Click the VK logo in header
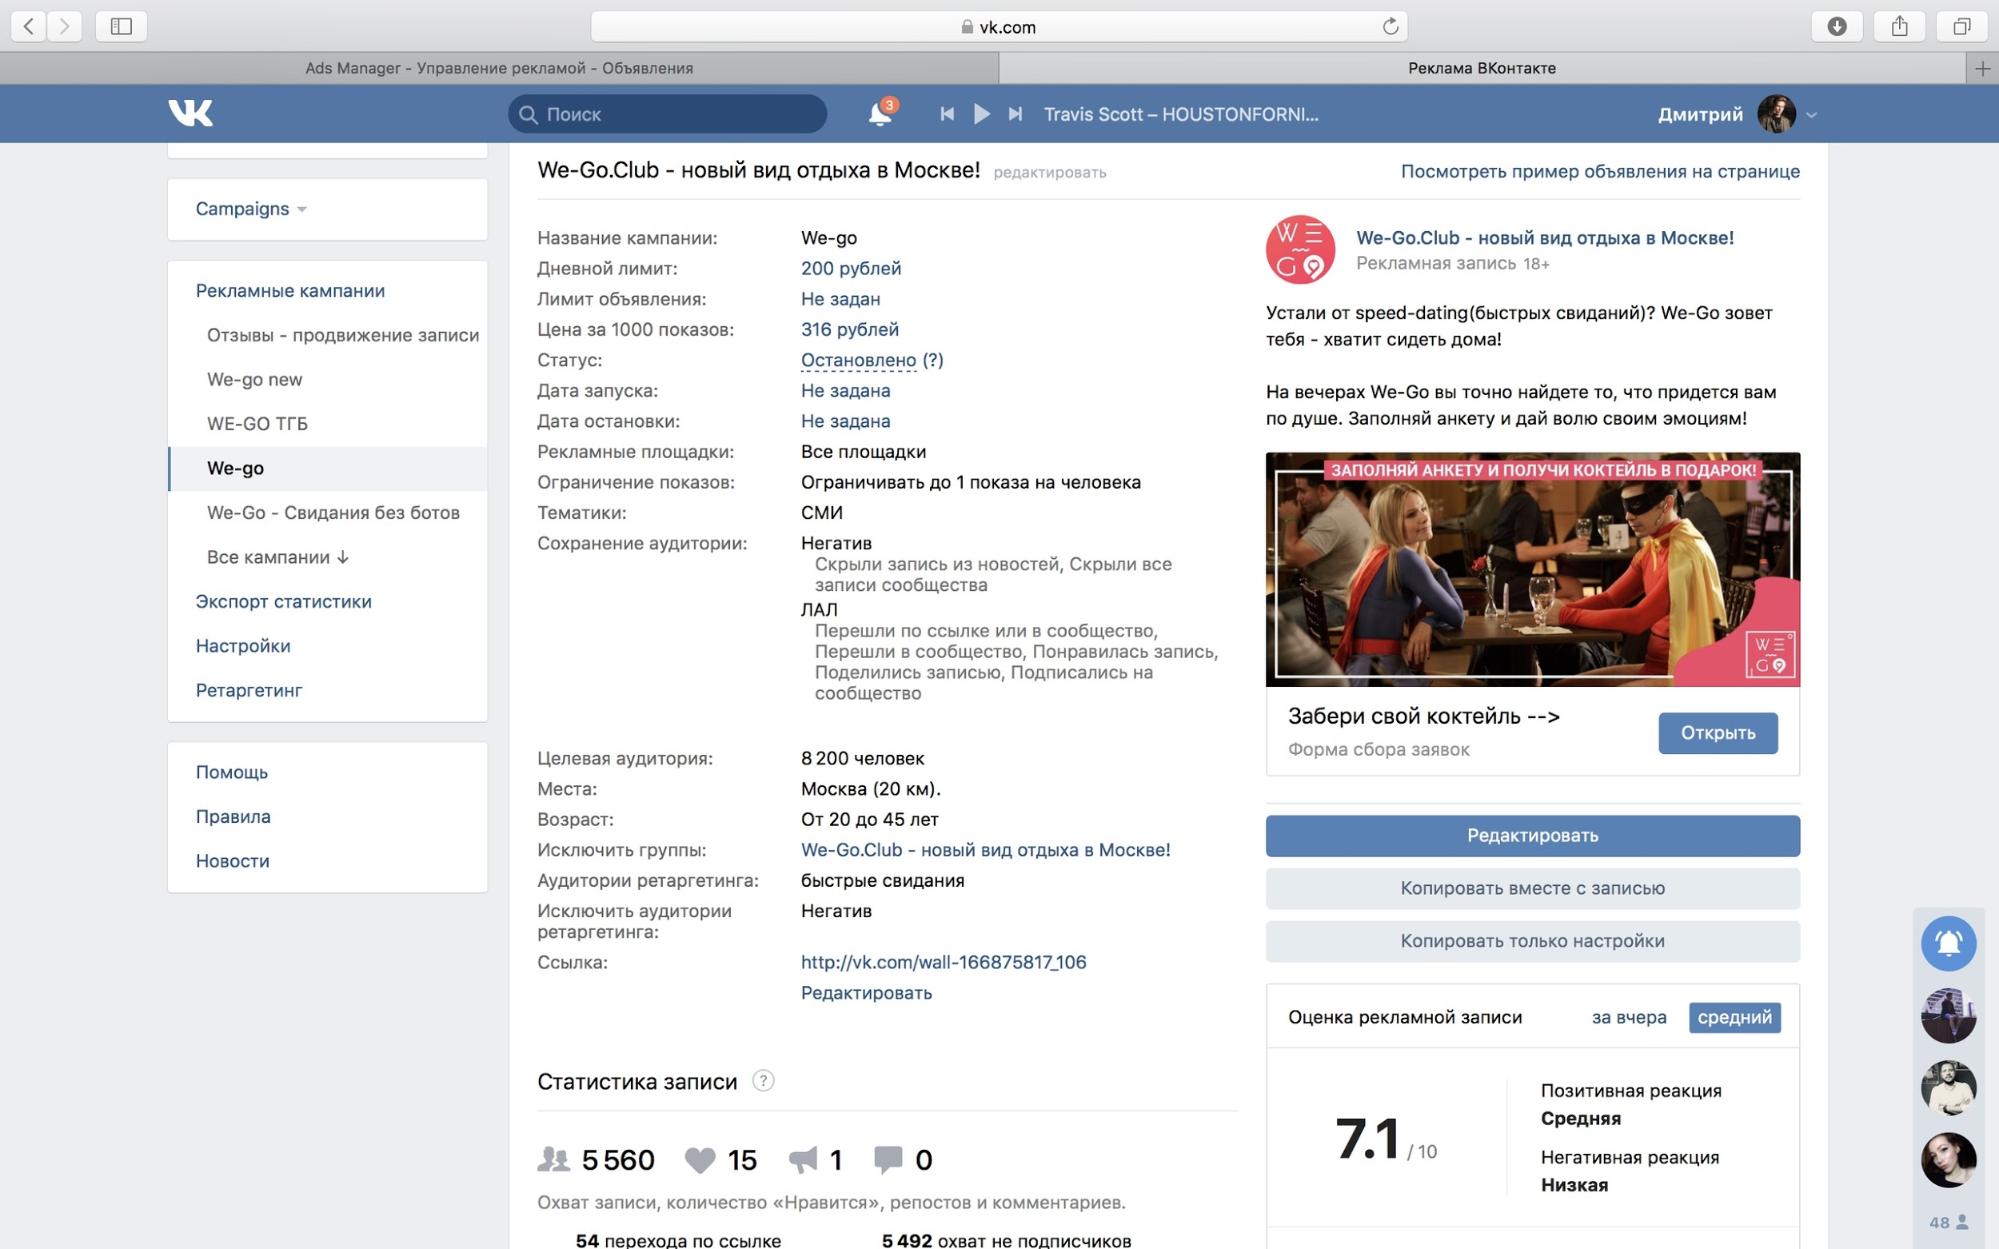 tap(190, 113)
